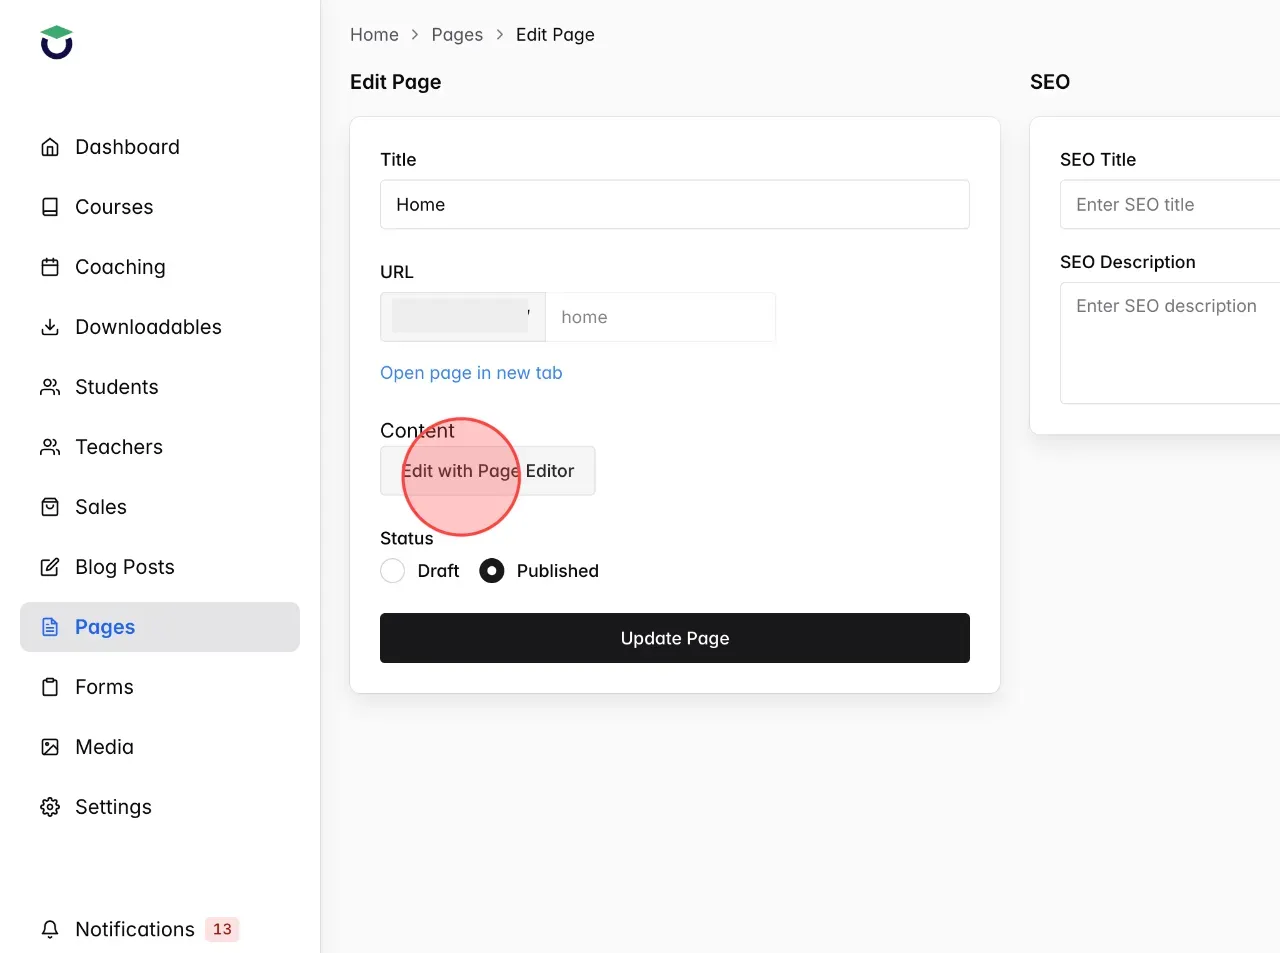Viewport: 1280px width, 953px height.
Task: Click the Courses book icon
Action: click(50, 207)
